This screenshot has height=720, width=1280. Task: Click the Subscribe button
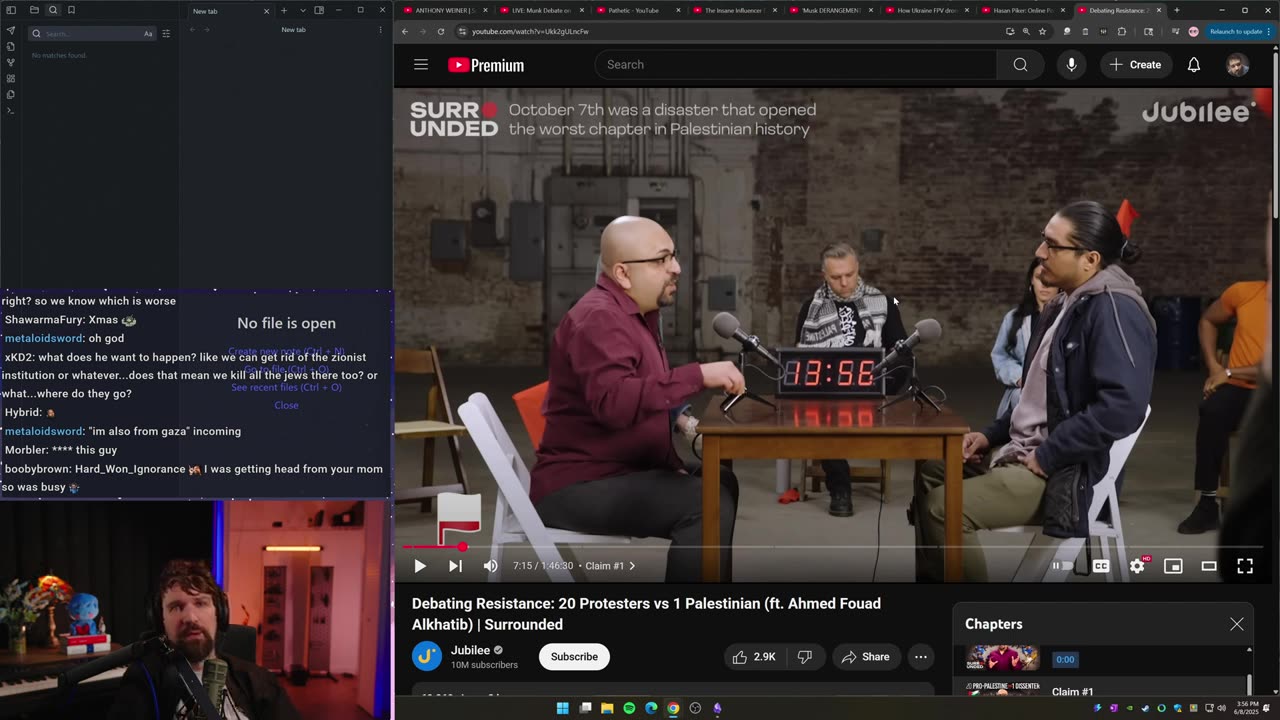click(574, 657)
